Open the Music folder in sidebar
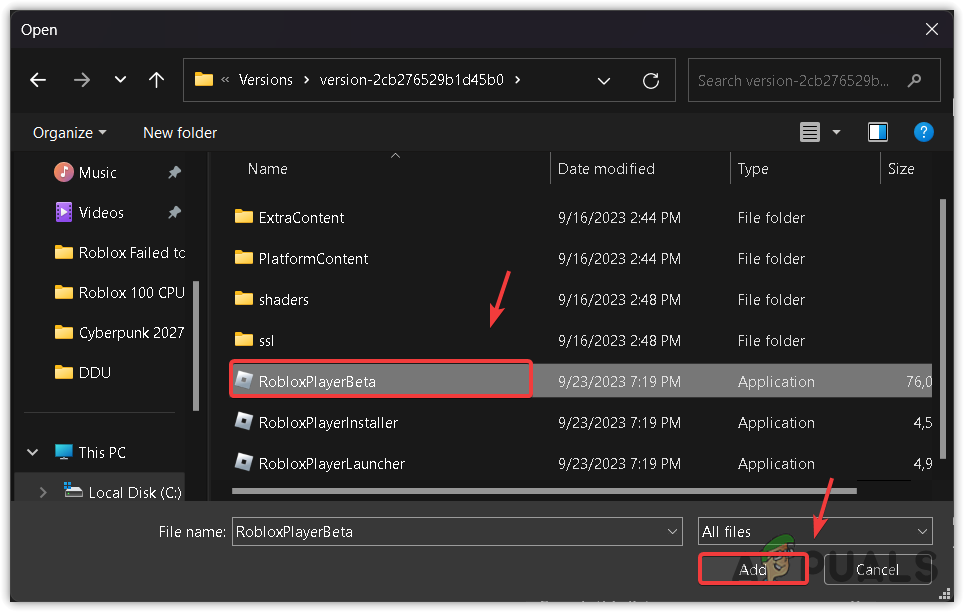The height and width of the screenshot is (612, 964). click(97, 172)
